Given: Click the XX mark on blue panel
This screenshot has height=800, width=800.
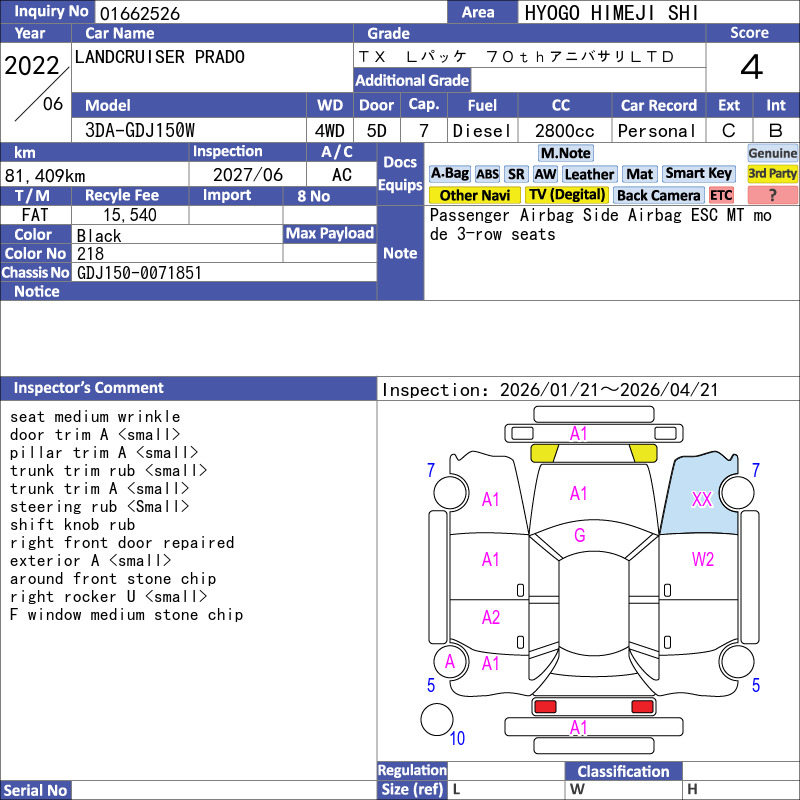Looking at the screenshot, I should [702, 499].
